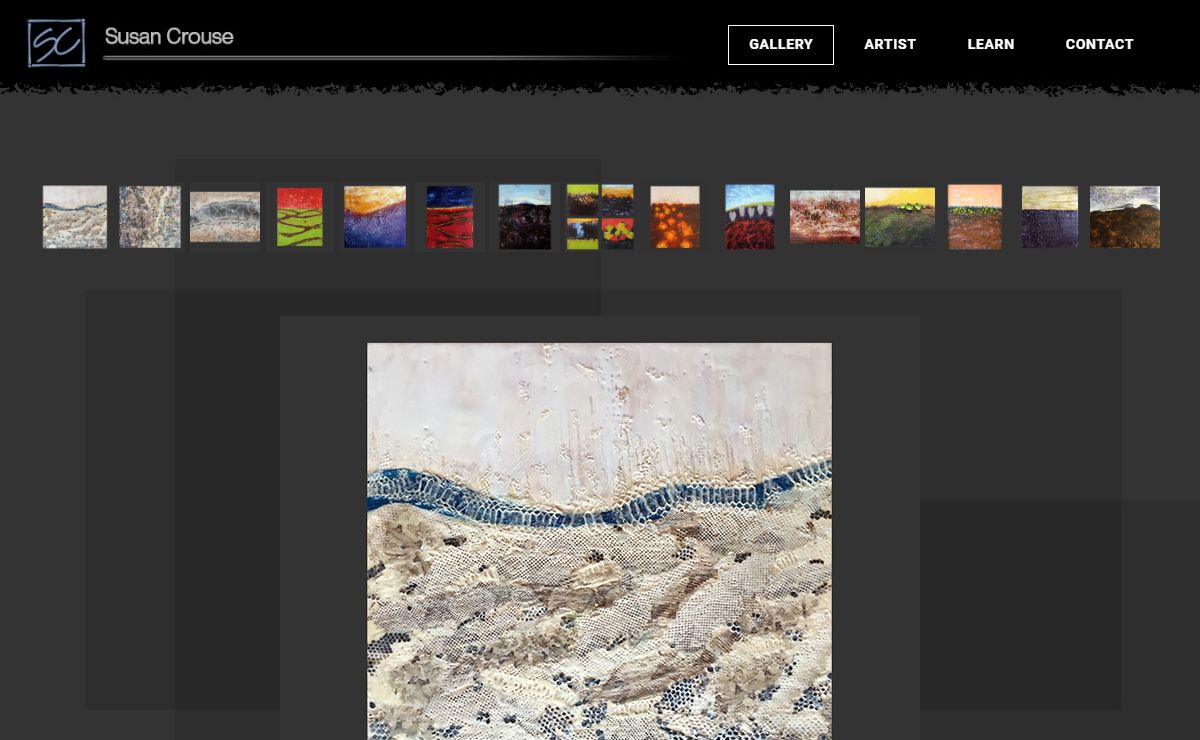Image resolution: width=1200 pixels, height=740 pixels.
Task: Open the four-panel grid thumbnail
Action: pos(600,217)
